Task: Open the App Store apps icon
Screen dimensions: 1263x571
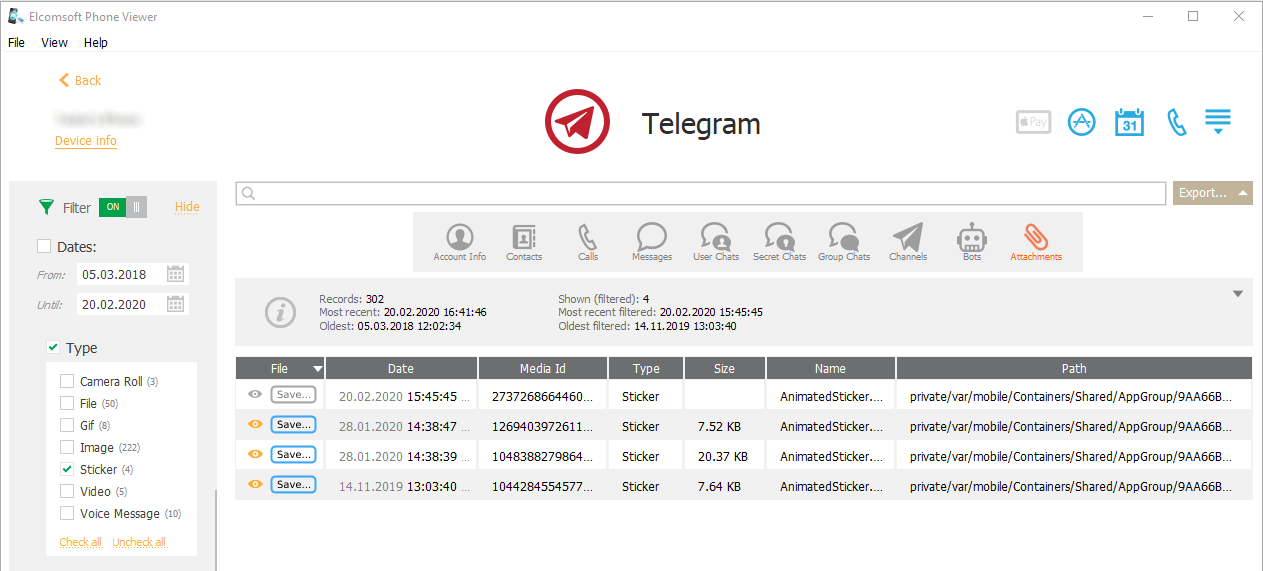Action: [1082, 122]
